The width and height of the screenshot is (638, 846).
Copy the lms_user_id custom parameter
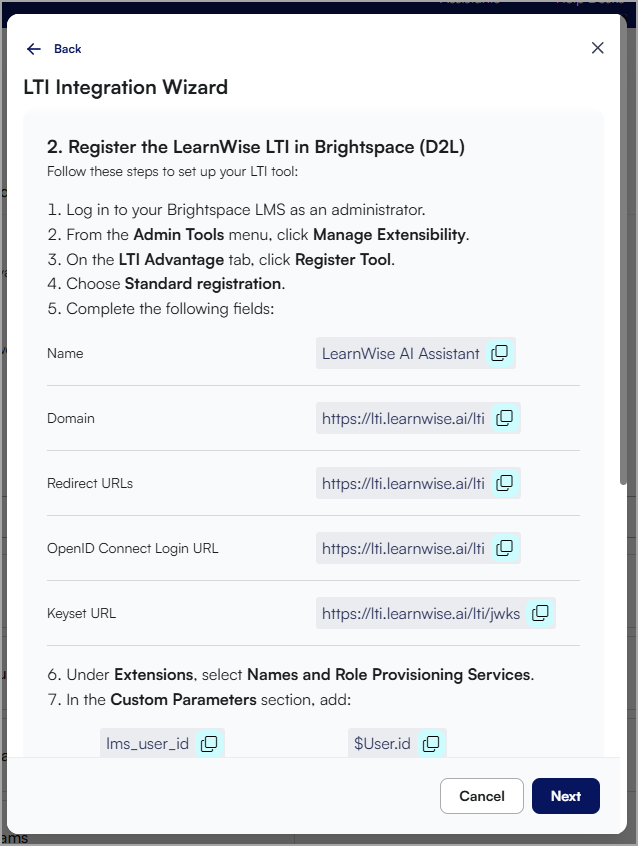pyautogui.click(x=208, y=743)
